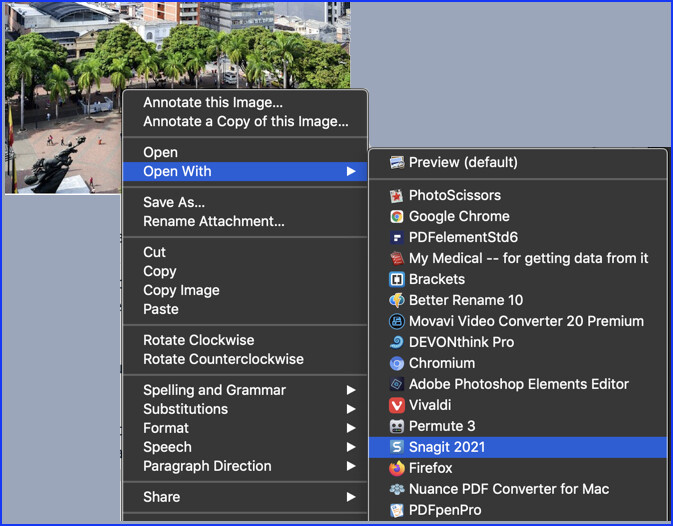Open image with Firefox
The height and width of the screenshot is (526, 673).
[518, 468]
